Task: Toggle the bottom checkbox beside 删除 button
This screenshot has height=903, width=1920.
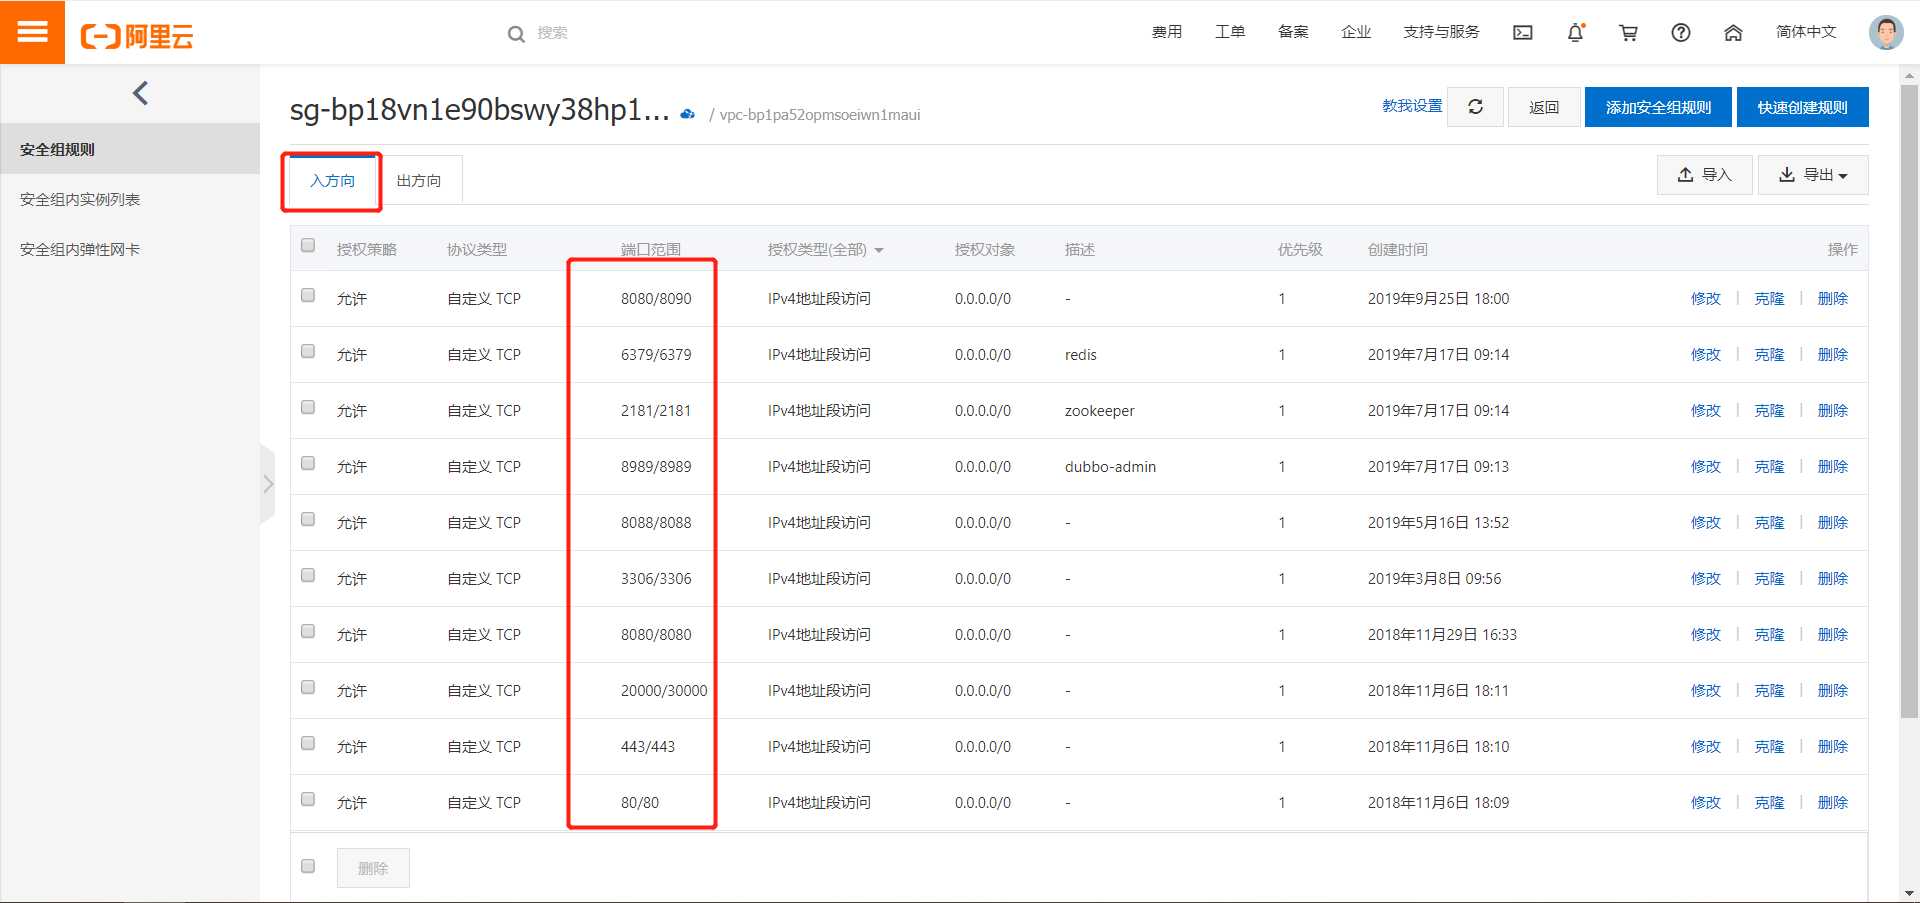Action: click(x=308, y=866)
